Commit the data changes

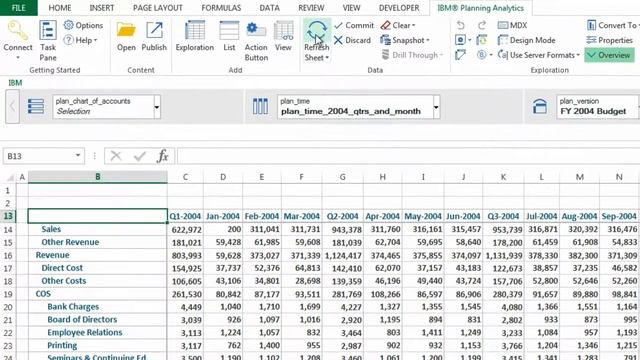pyautogui.click(x=353, y=25)
